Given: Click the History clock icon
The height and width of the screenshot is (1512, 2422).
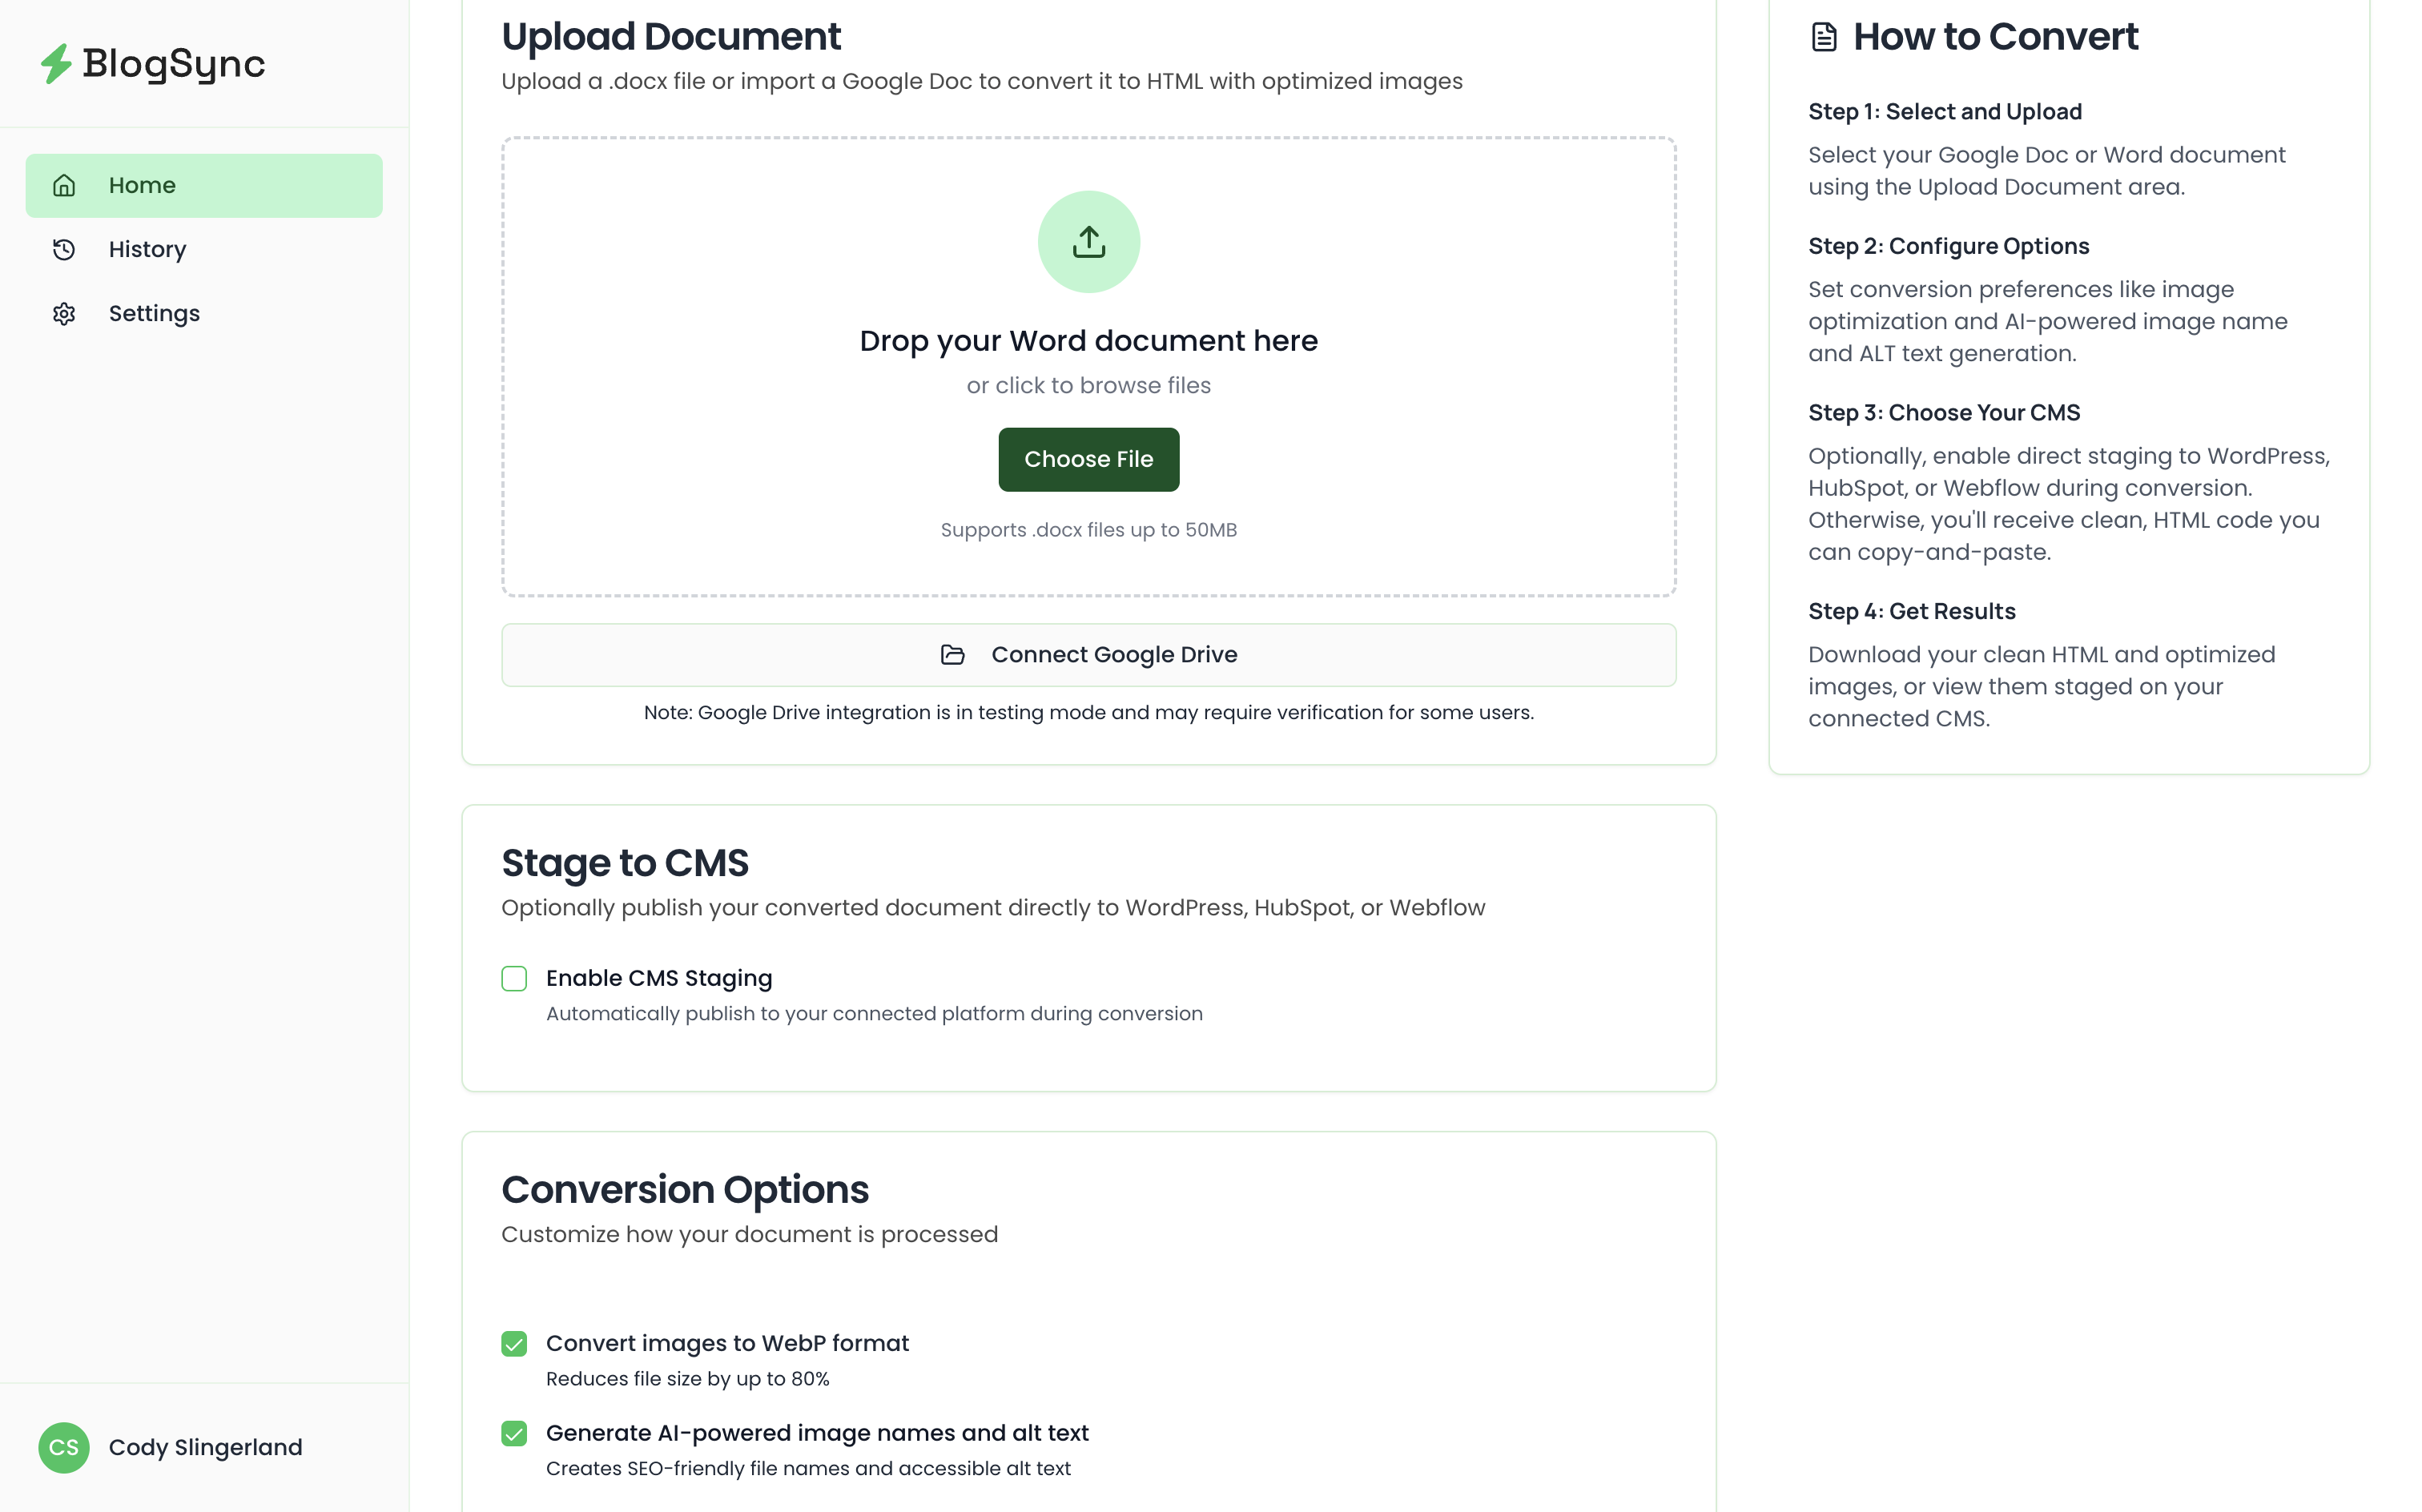Looking at the screenshot, I should [64, 249].
